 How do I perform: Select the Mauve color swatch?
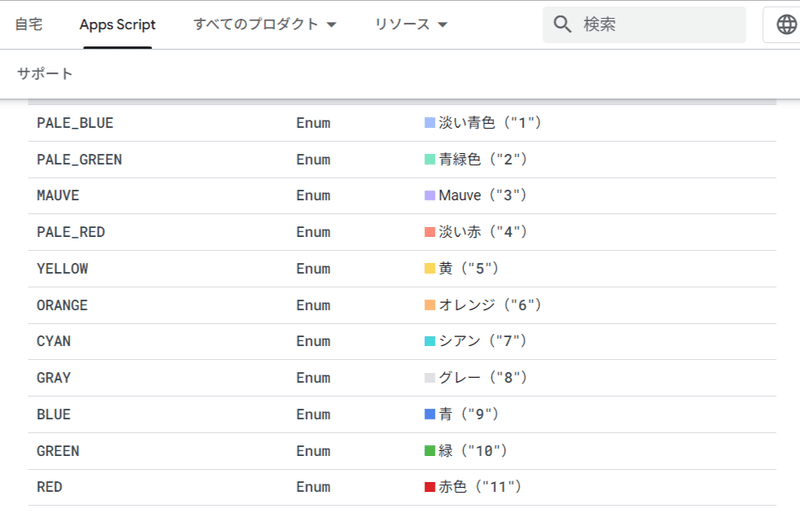click(x=430, y=196)
